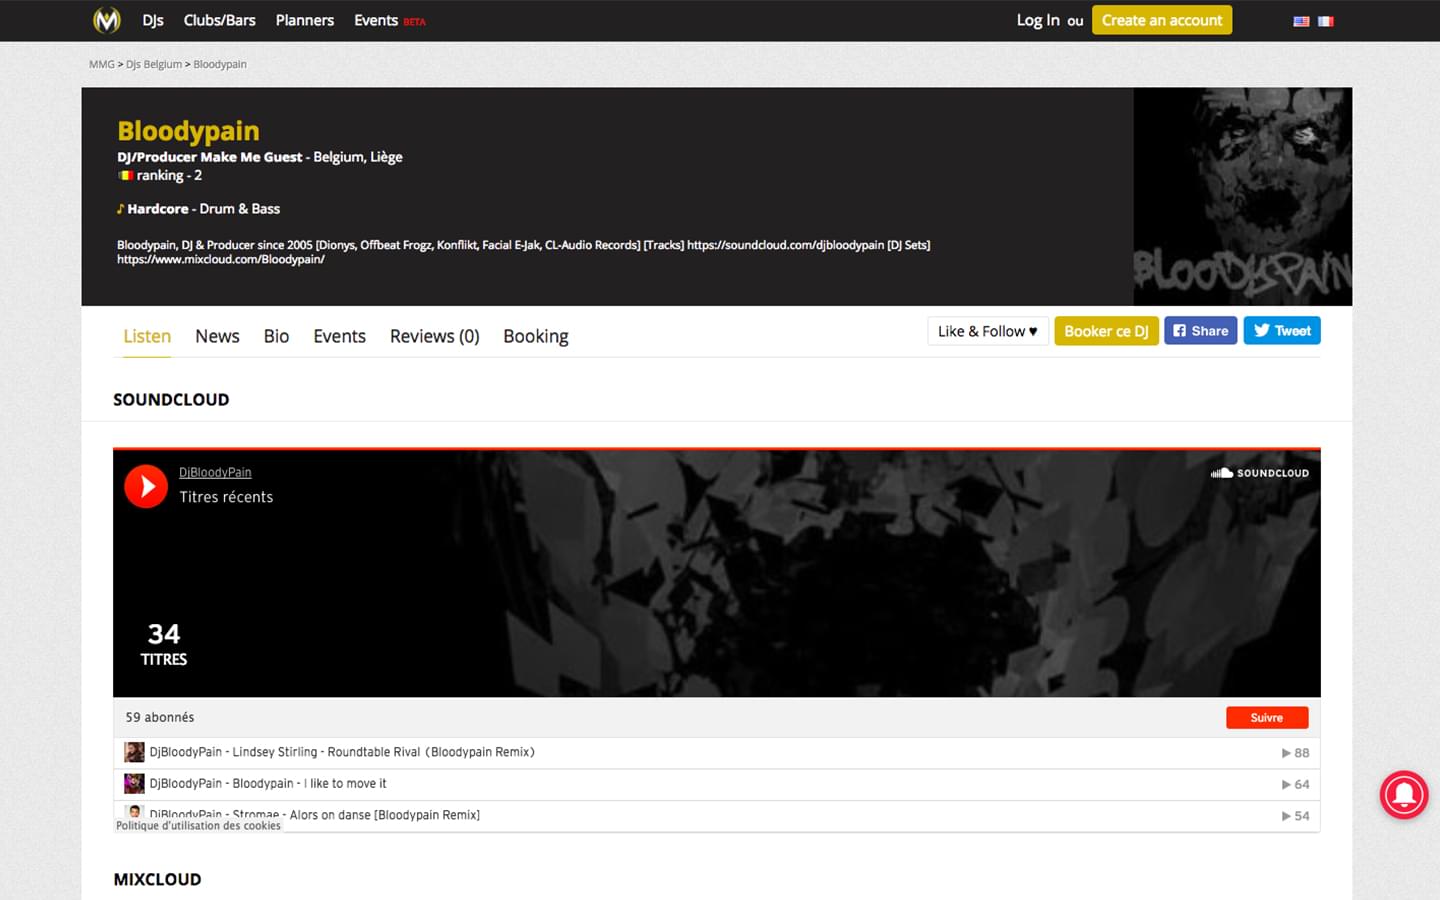Switch language to English flag
Screen dimensions: 1440x900
click(1301, 21)
